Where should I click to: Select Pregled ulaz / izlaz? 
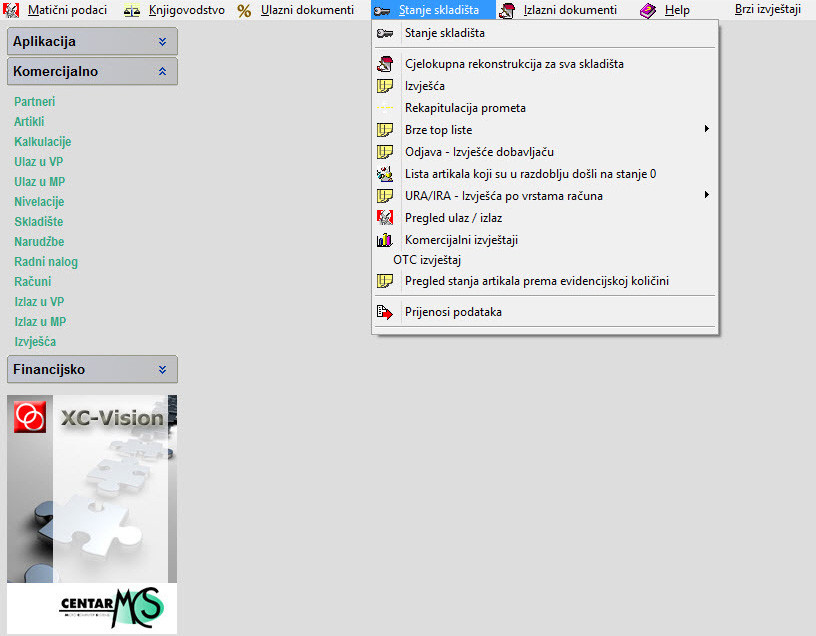[545, 218]
